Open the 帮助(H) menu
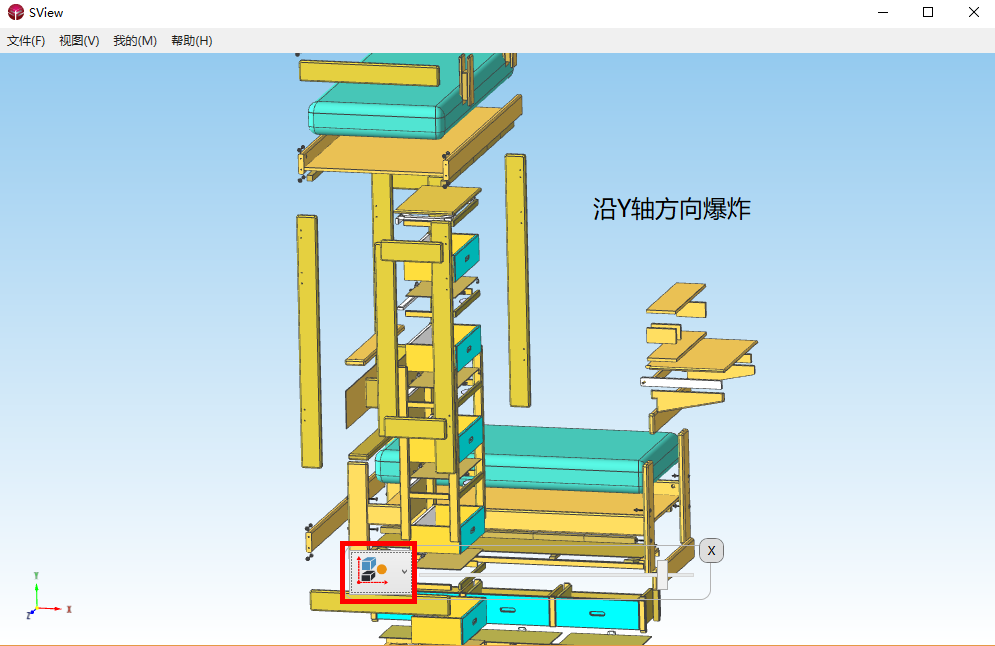Screen dimensions: 995x646 coord(192,41)
